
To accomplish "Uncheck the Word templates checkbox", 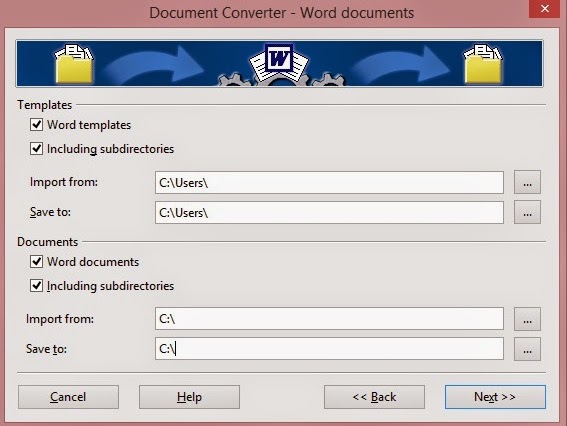I will click(x=36, y=125).
